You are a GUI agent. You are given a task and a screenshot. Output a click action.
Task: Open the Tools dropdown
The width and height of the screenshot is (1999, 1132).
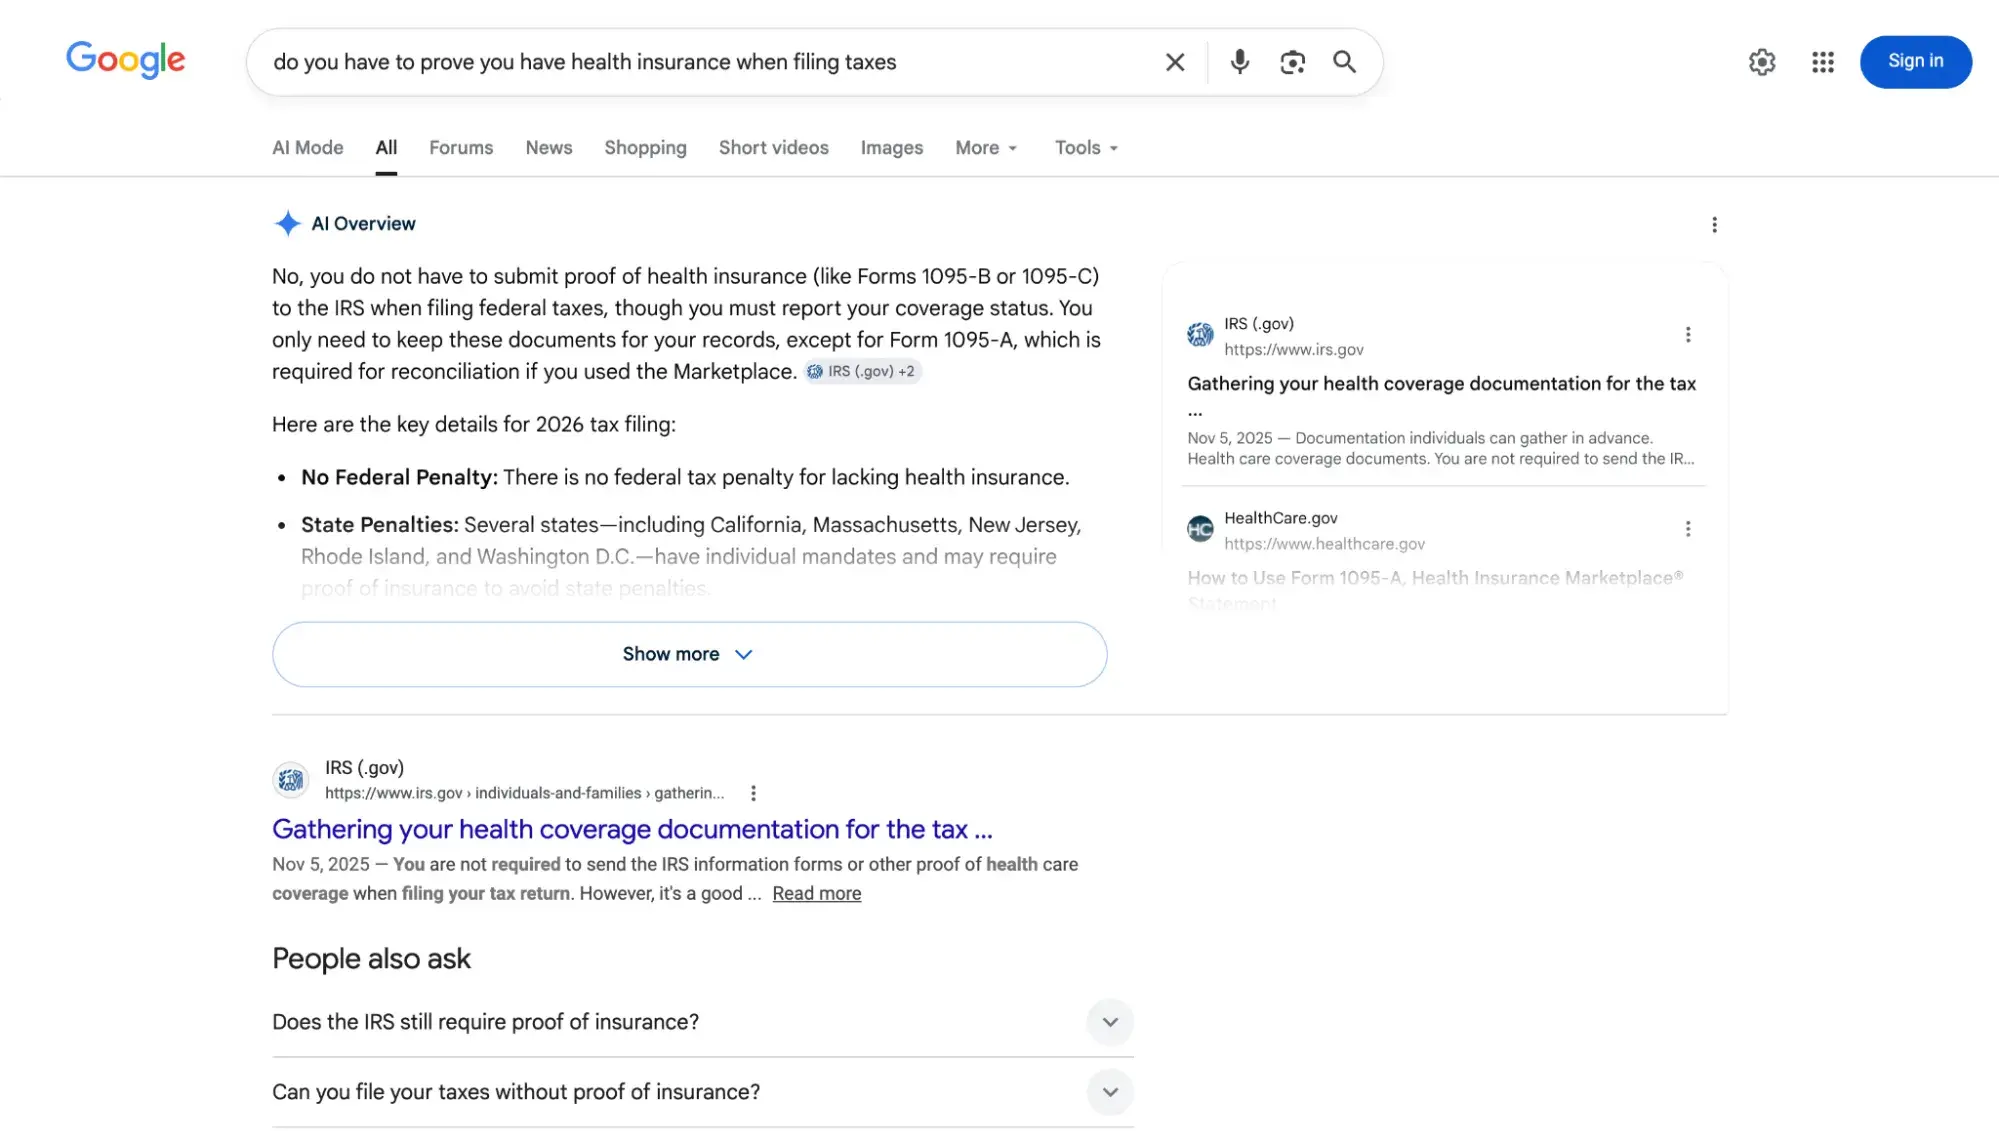[1086, 147]
